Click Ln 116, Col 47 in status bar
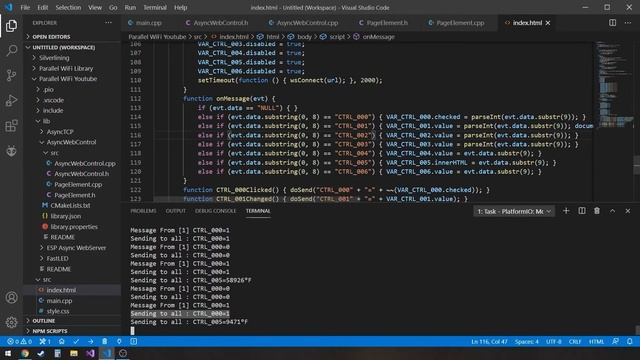 (489, 341)
